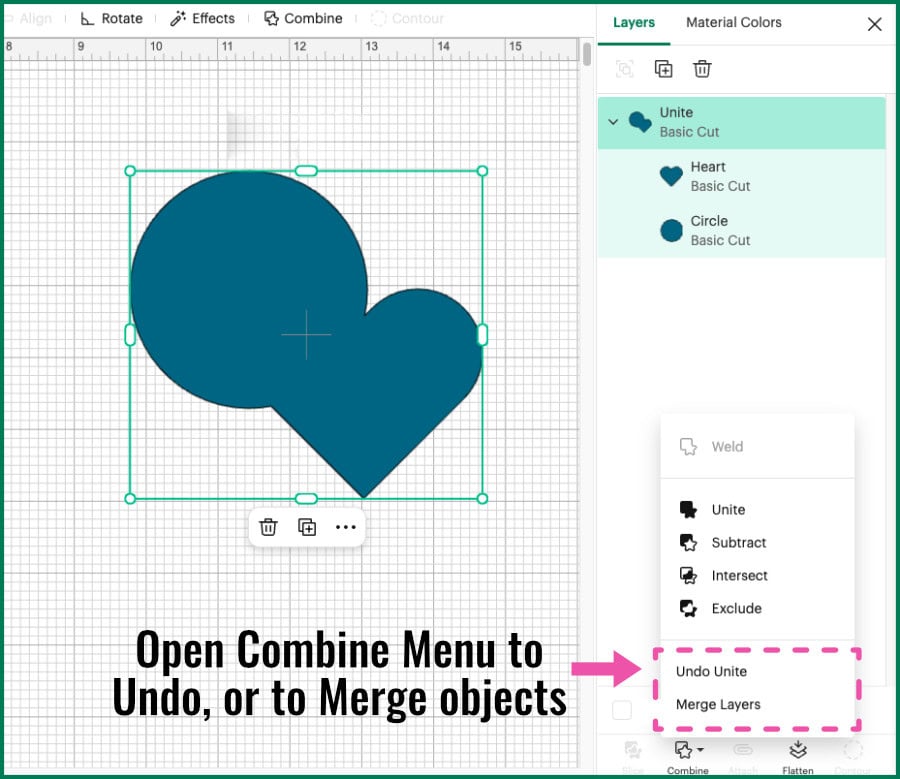Collapse the Unite layer group

coord(613,122)
